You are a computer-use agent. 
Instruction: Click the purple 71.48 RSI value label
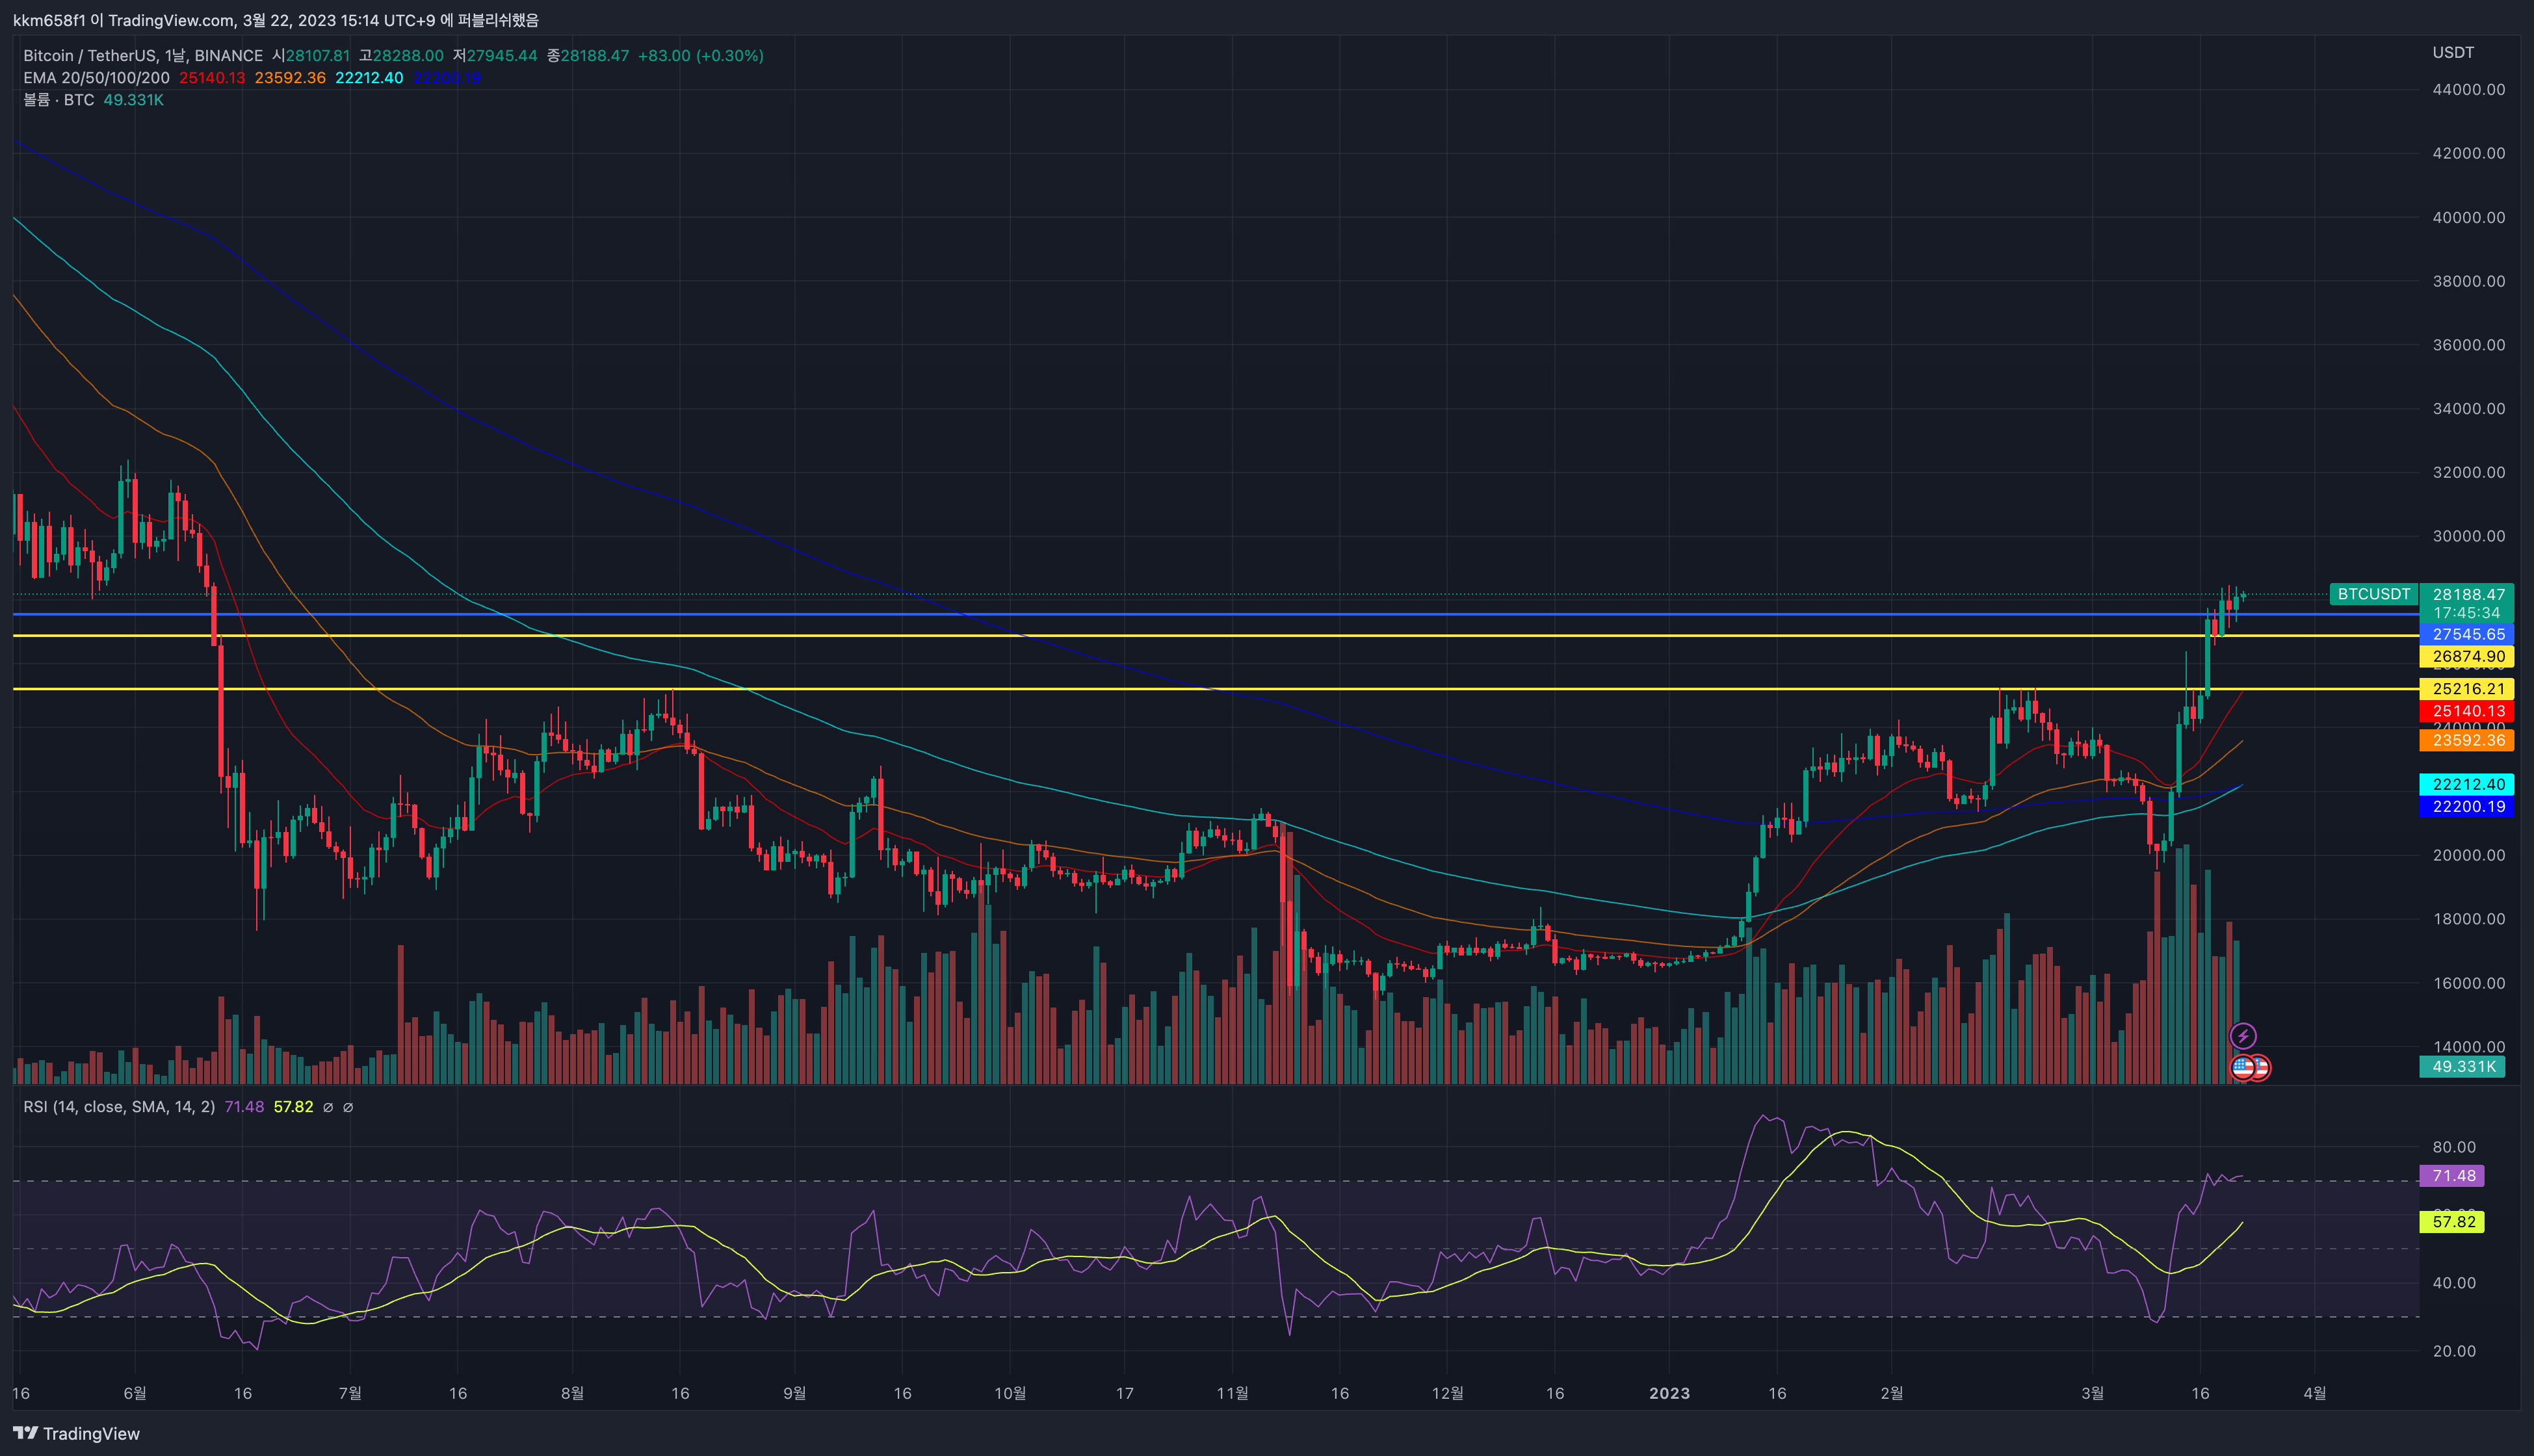(2453, 1176)
